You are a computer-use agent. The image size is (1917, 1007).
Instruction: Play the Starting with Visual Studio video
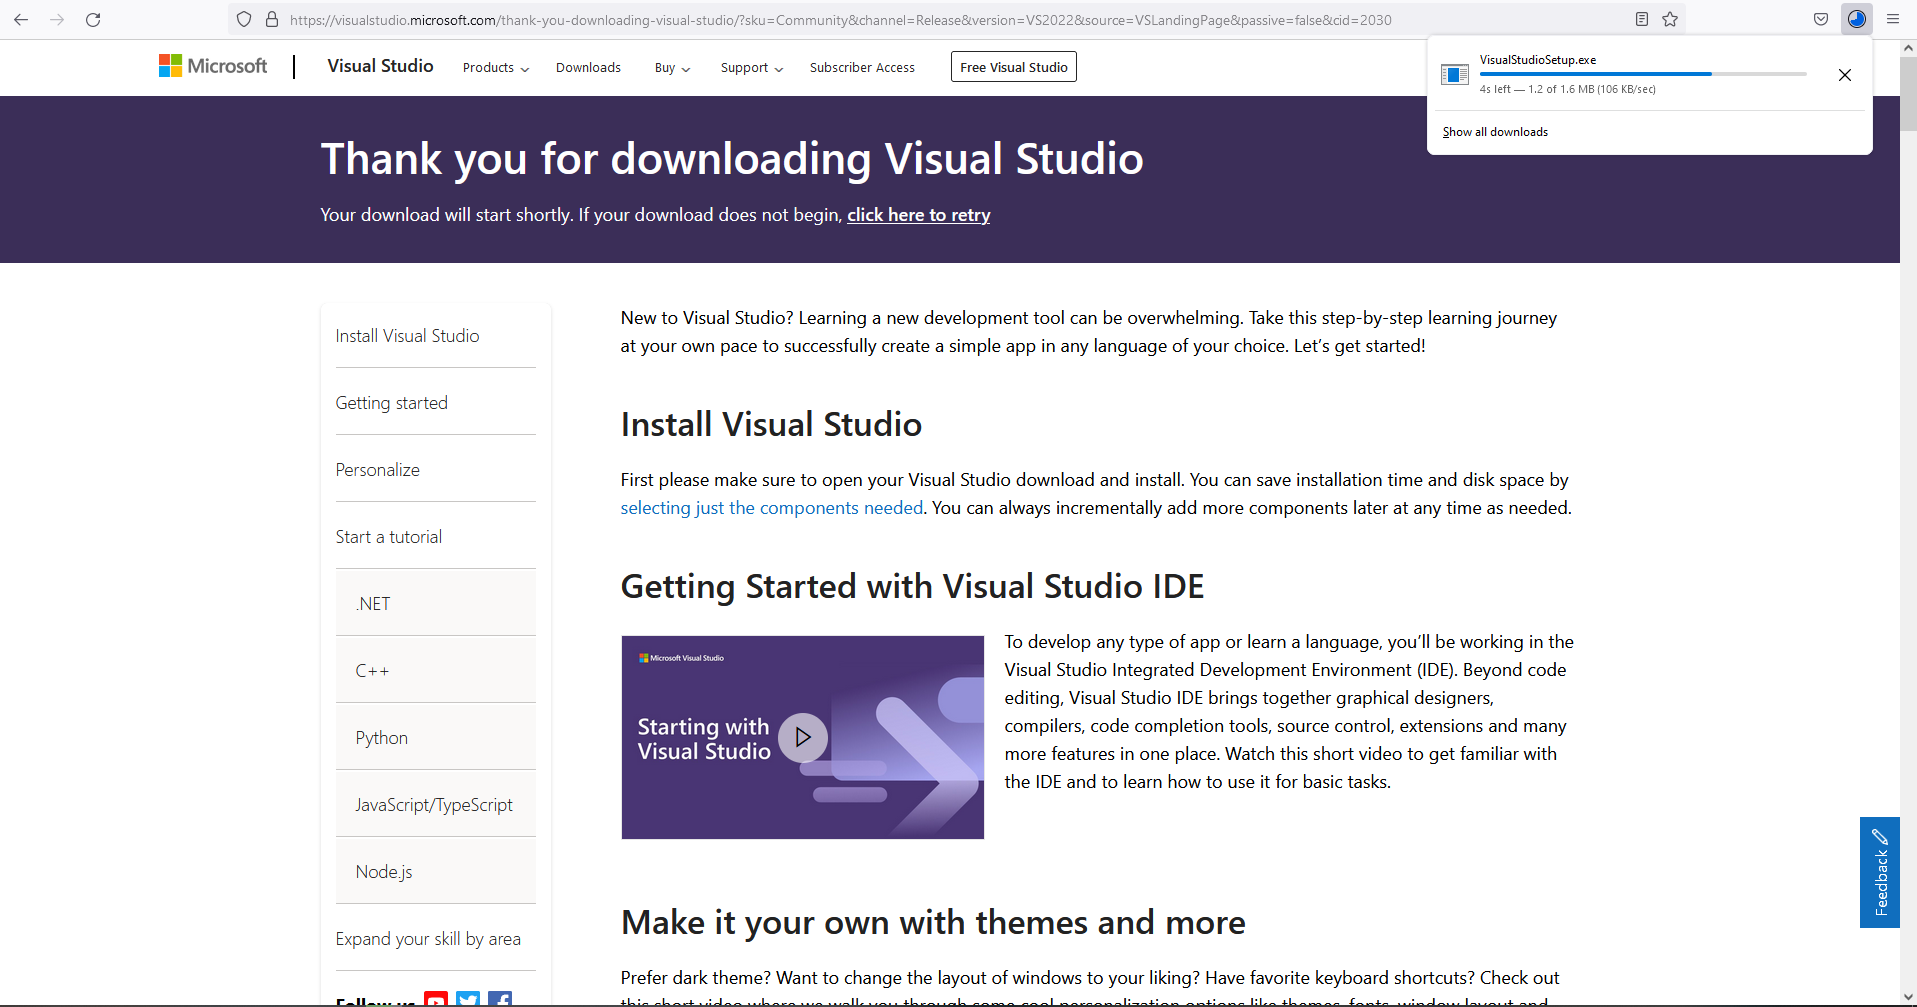(803, 737)
